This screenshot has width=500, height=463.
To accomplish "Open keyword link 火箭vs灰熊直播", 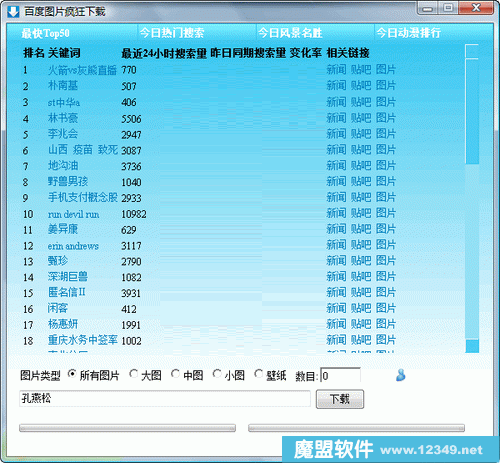I will click(82, 70).
